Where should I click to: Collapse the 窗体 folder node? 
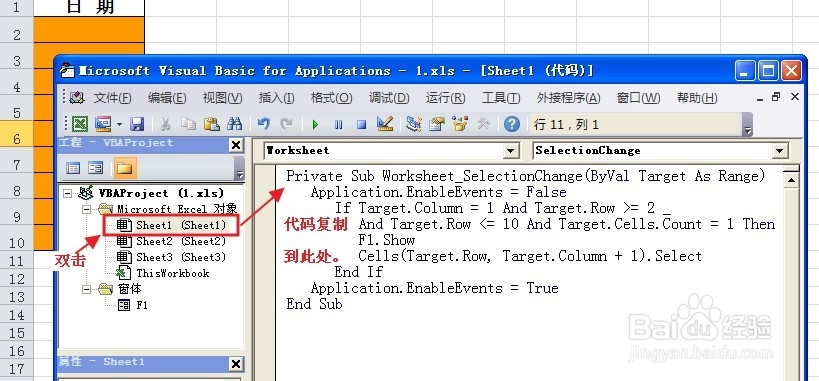coord(86,289)
